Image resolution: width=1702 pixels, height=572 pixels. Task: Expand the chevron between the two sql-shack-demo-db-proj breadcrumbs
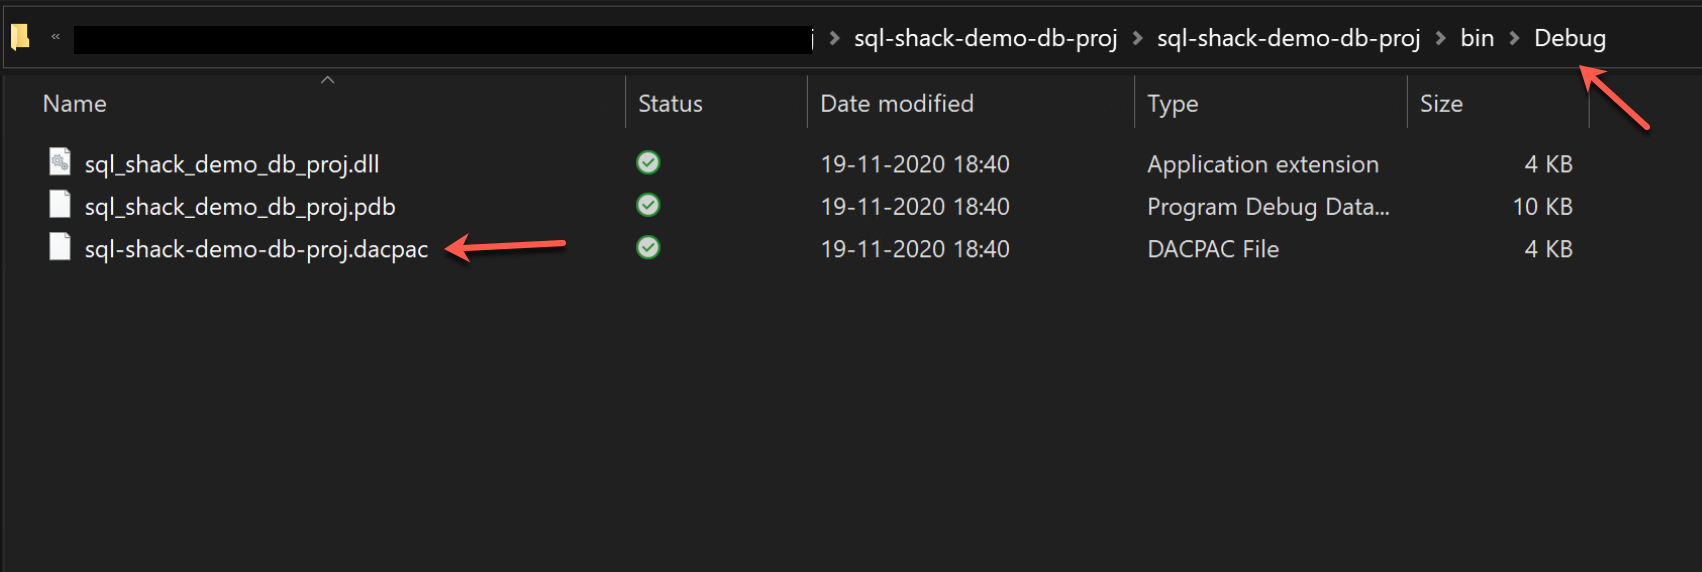pyautogui.click(x=1137, y=38)
